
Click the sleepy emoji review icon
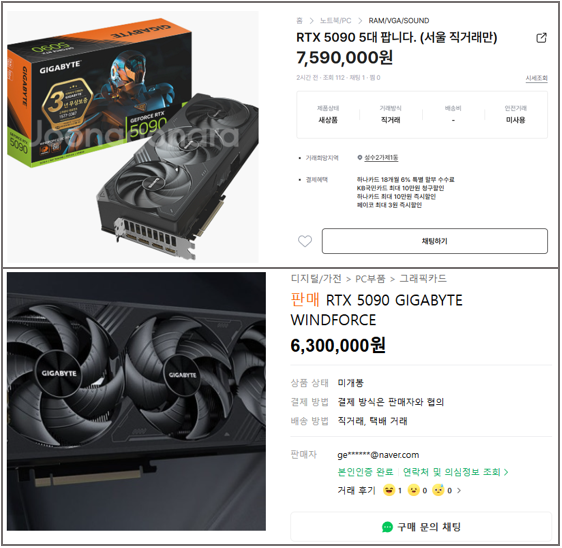tap(438, 490)
